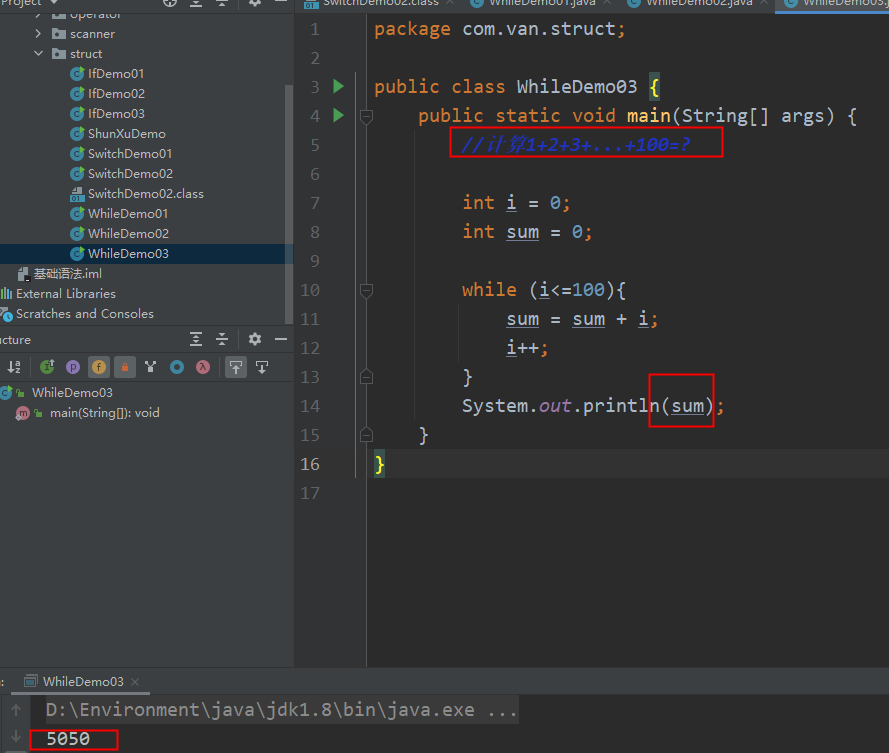This screenshot has height=753, width=889.
Task: Run main method via gutter arrow on line 4
Action: [x=338, y=115]
